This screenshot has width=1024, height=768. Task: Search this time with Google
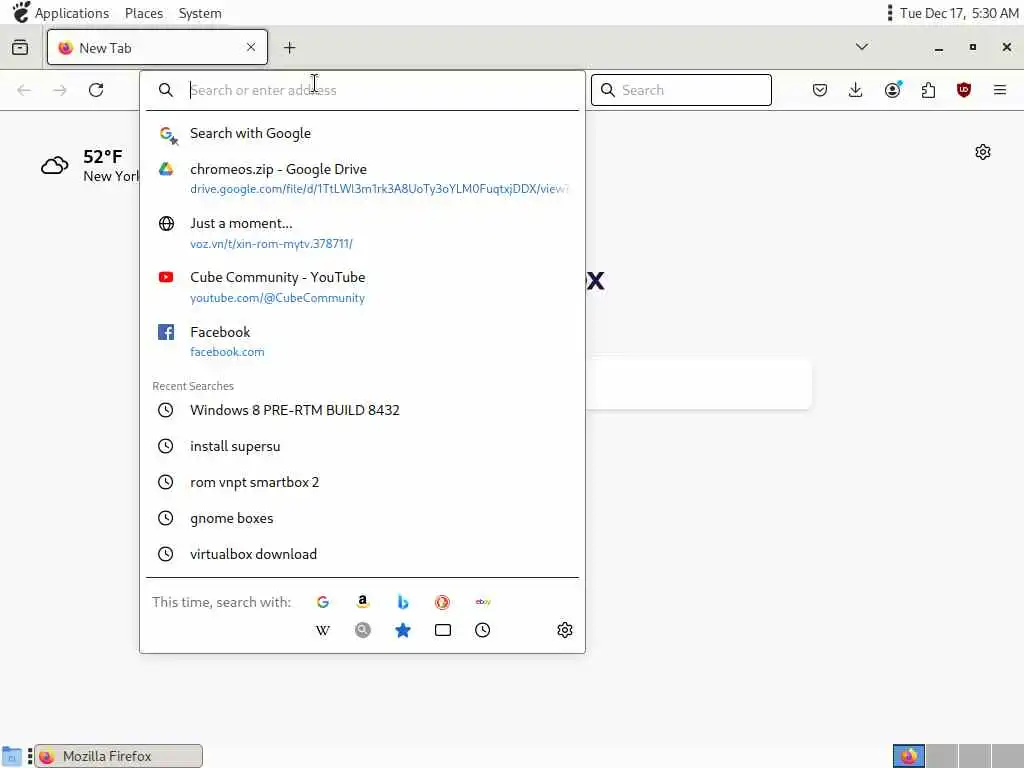click(323, 602)
